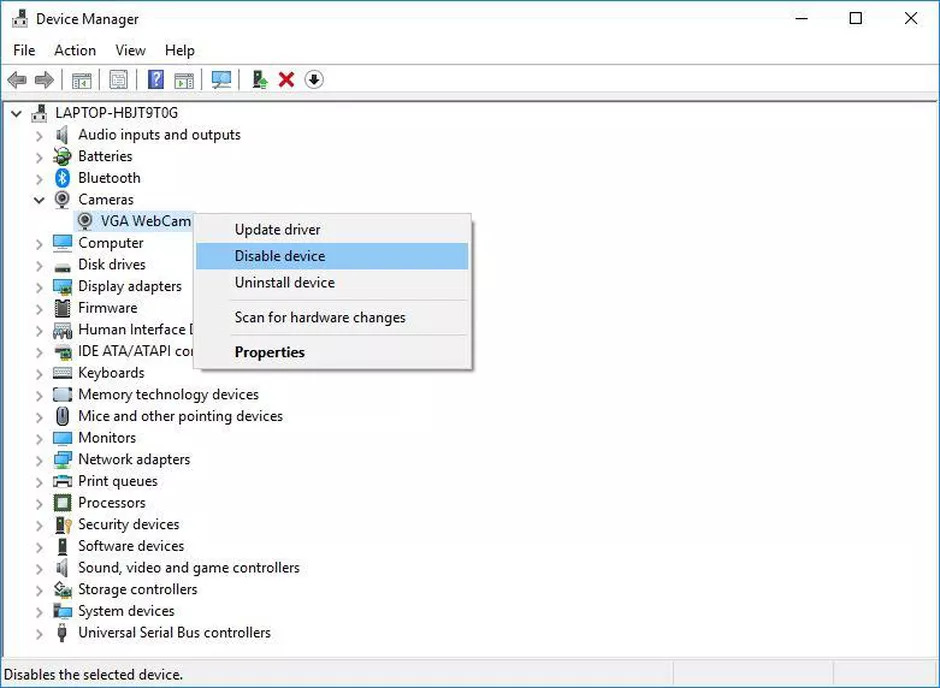Select the Universal Serial Bus controllers label

click(x=174, y=633)
